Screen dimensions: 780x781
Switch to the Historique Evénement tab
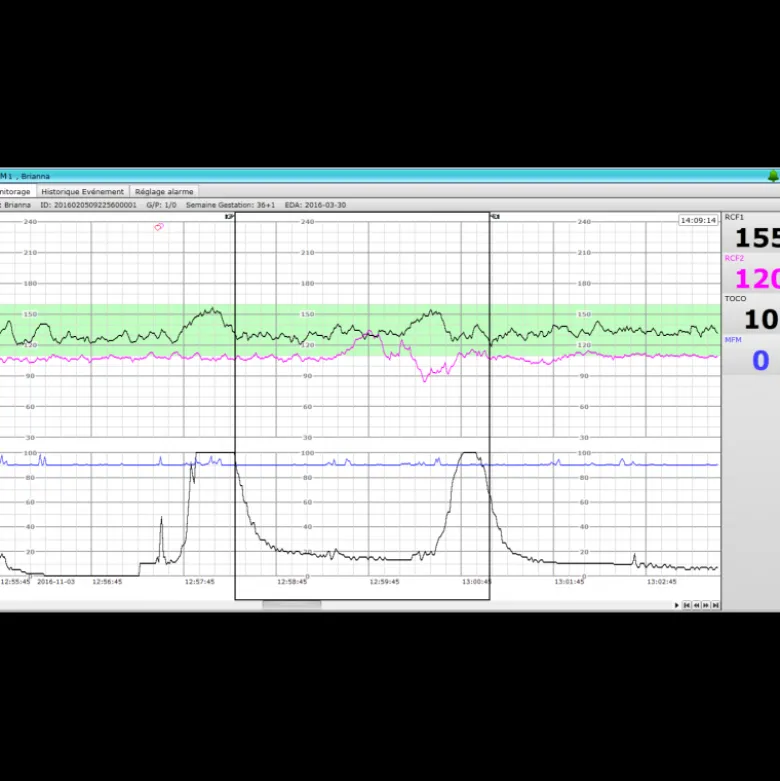click(83, 191)
